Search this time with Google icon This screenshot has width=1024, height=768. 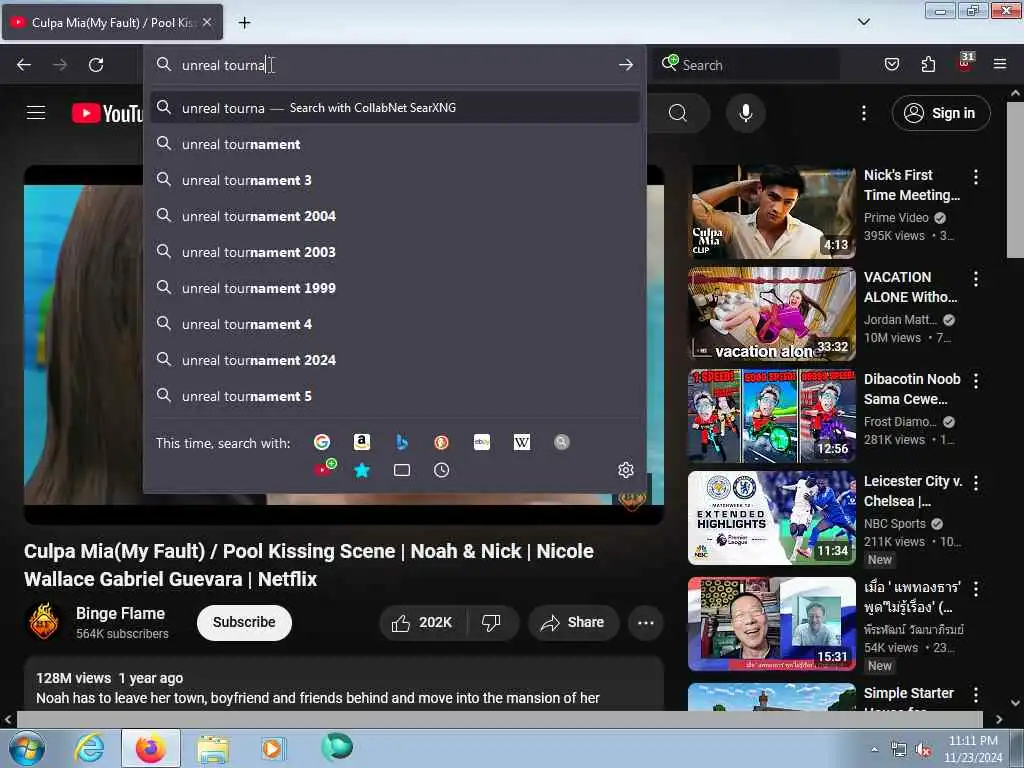(321, 442)
